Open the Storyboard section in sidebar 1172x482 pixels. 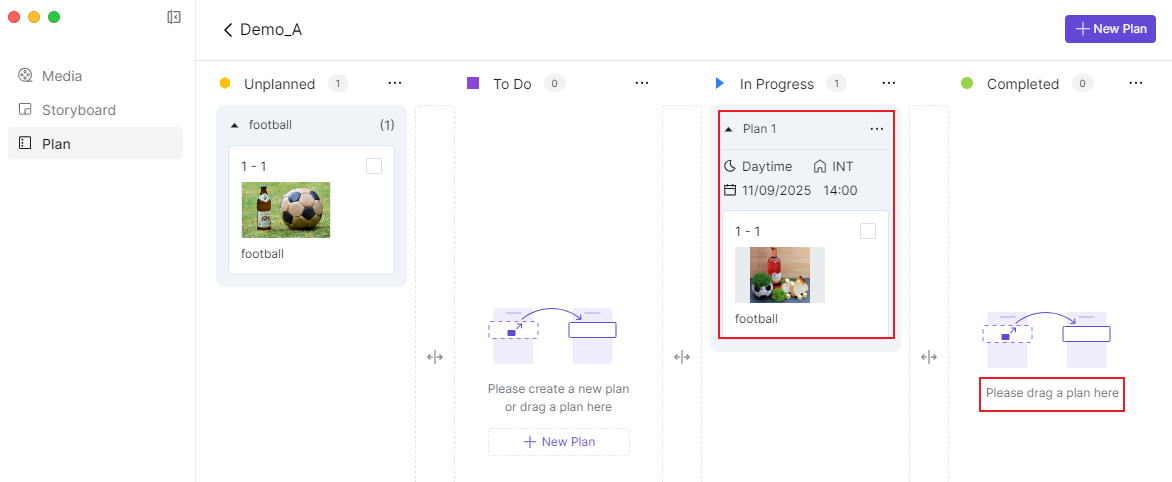[x=78, y=110]
